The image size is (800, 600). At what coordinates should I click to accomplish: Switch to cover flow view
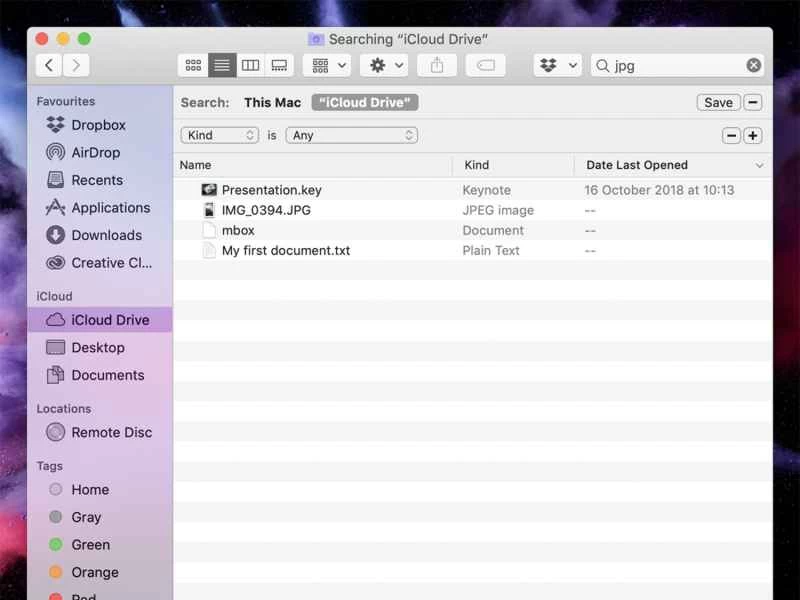279,65
